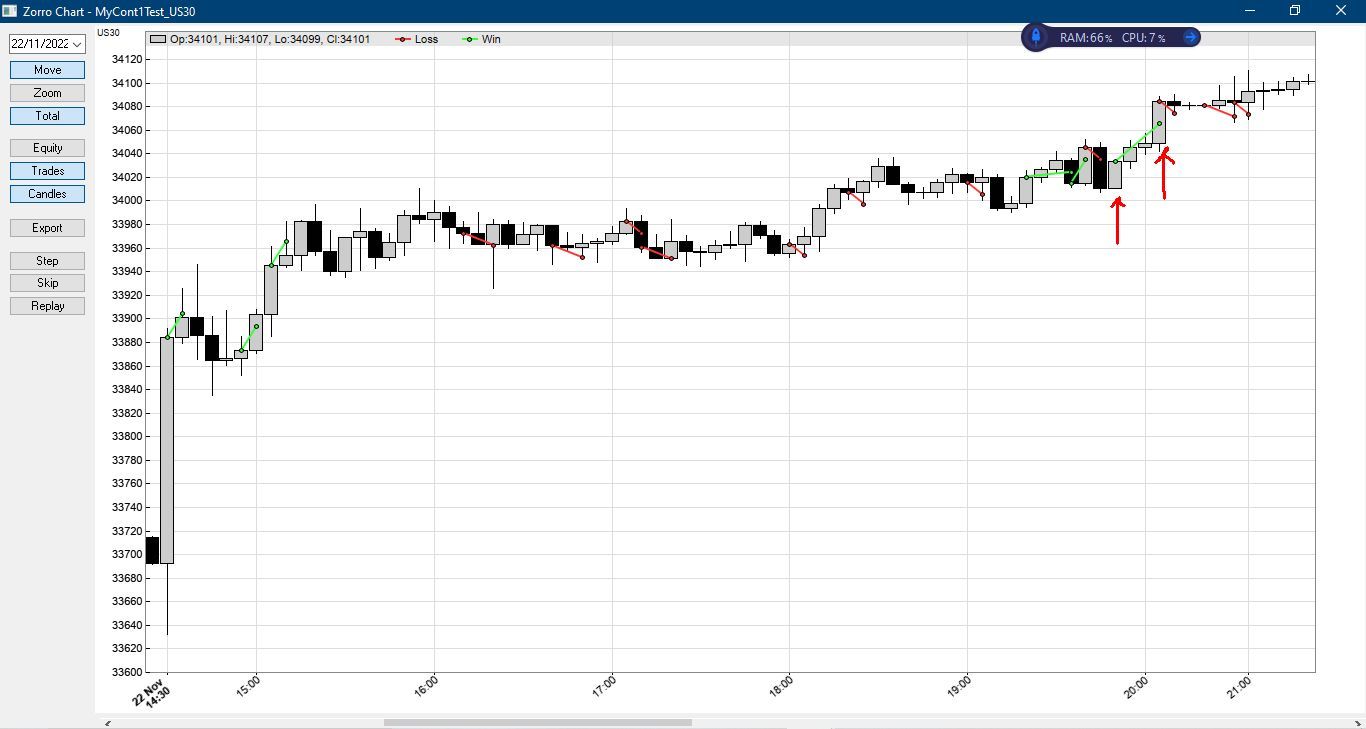Click the candle legend box icon
The height and width of the screenshot is (729, 1366).
[x=158, y=39]
